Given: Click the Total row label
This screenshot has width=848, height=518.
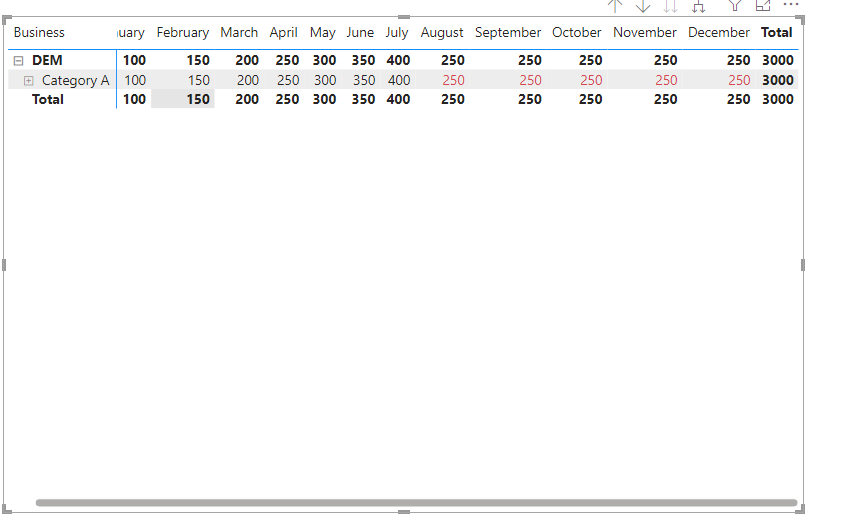Looking at the screenshot, I should (48, 99).
